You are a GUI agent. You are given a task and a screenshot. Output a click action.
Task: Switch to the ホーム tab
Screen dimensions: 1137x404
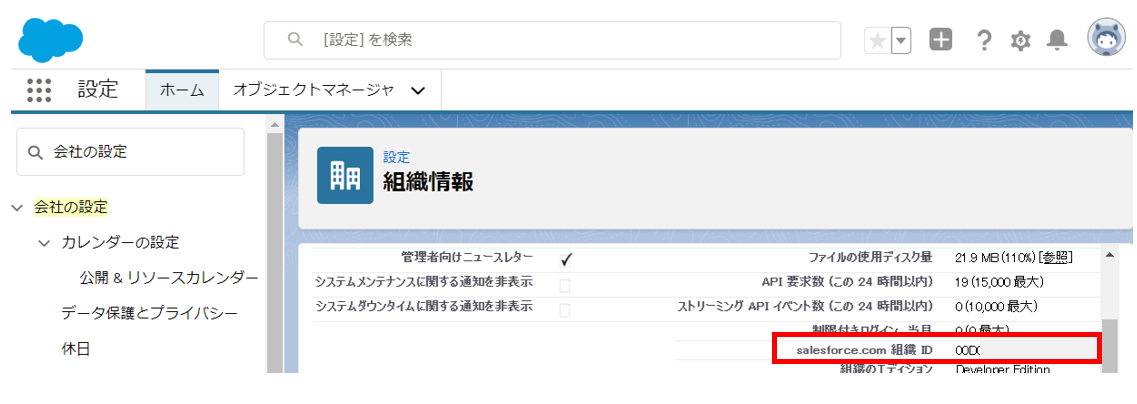(182, 90)
